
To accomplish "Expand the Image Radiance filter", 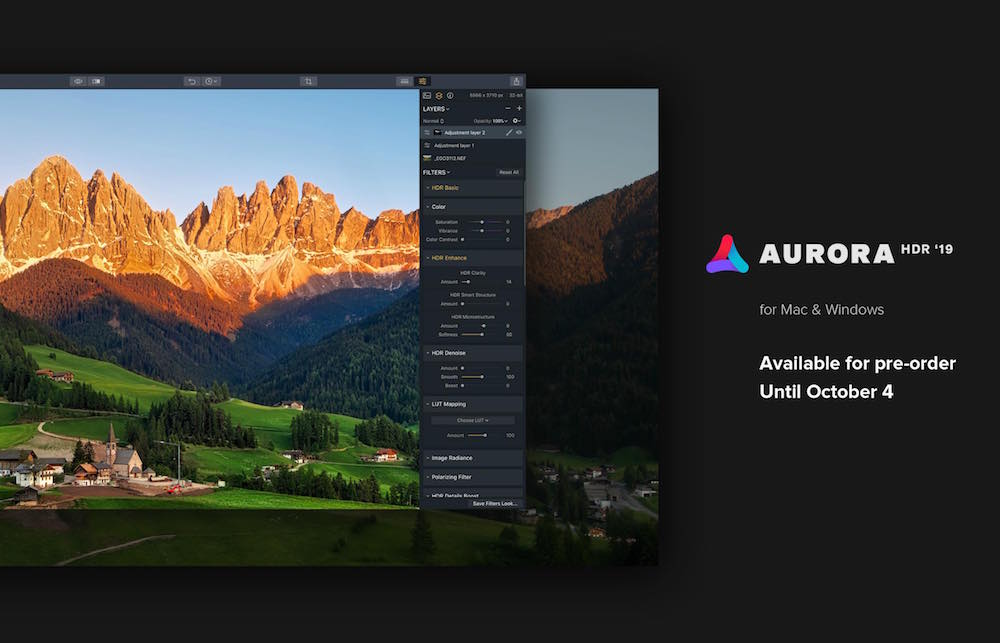I will click(451, 458).
